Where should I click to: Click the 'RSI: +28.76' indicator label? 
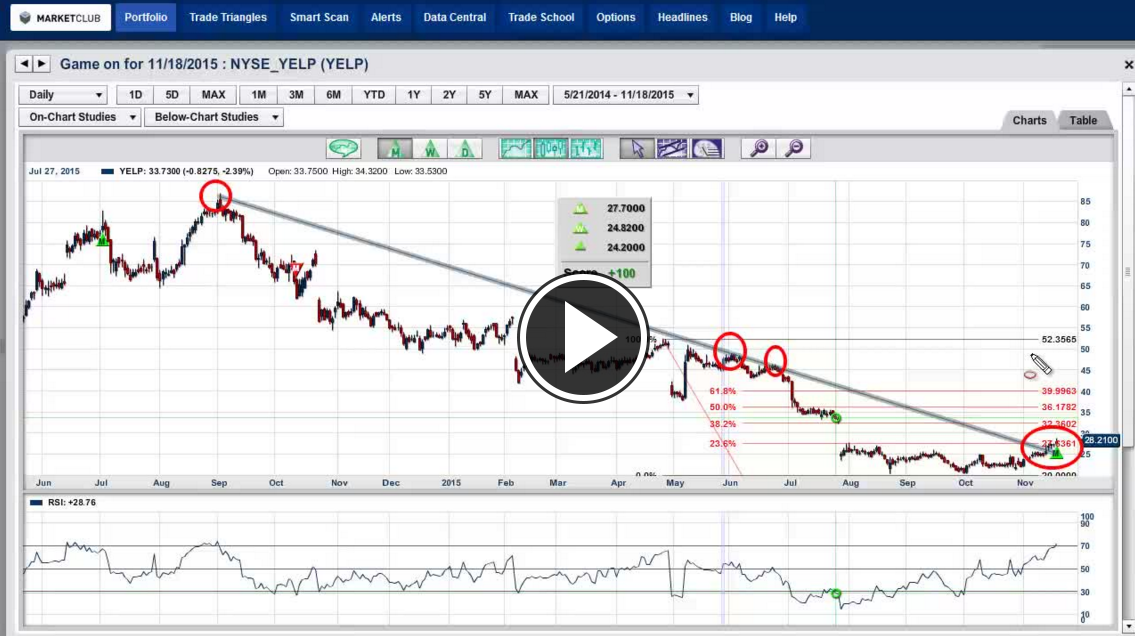pos(72,502)
